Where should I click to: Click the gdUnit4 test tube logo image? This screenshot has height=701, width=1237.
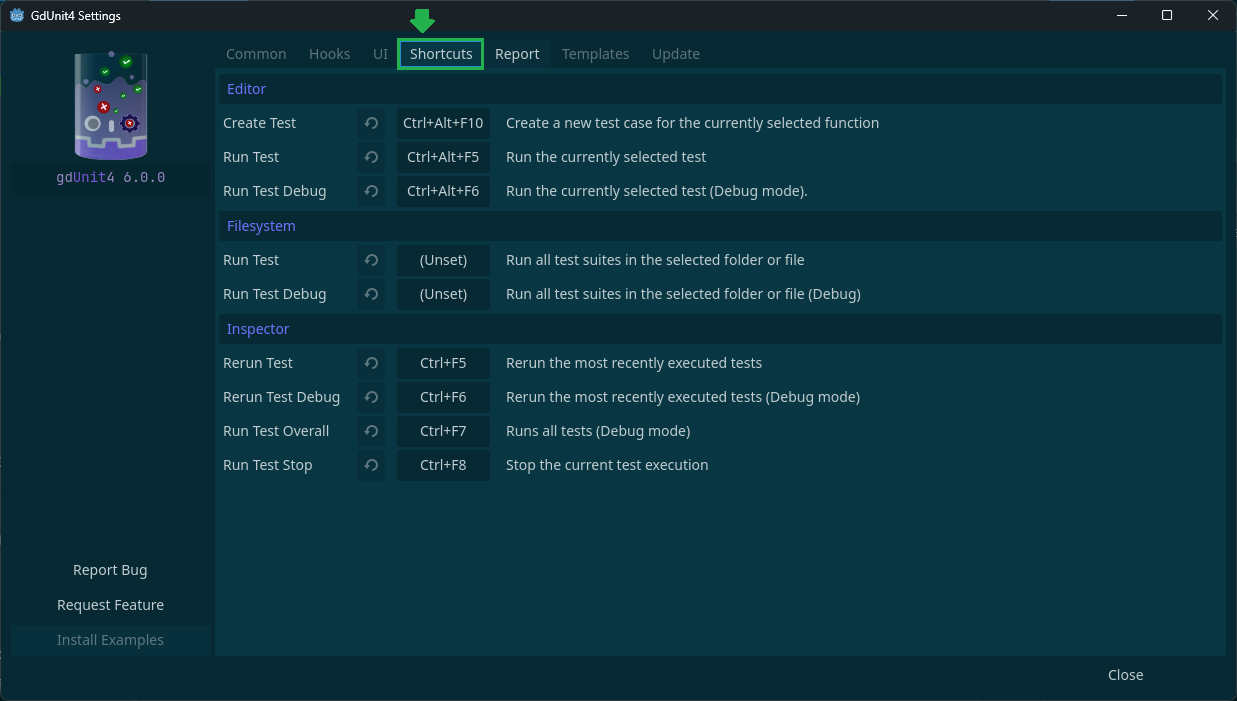click(x=110, y=105)
